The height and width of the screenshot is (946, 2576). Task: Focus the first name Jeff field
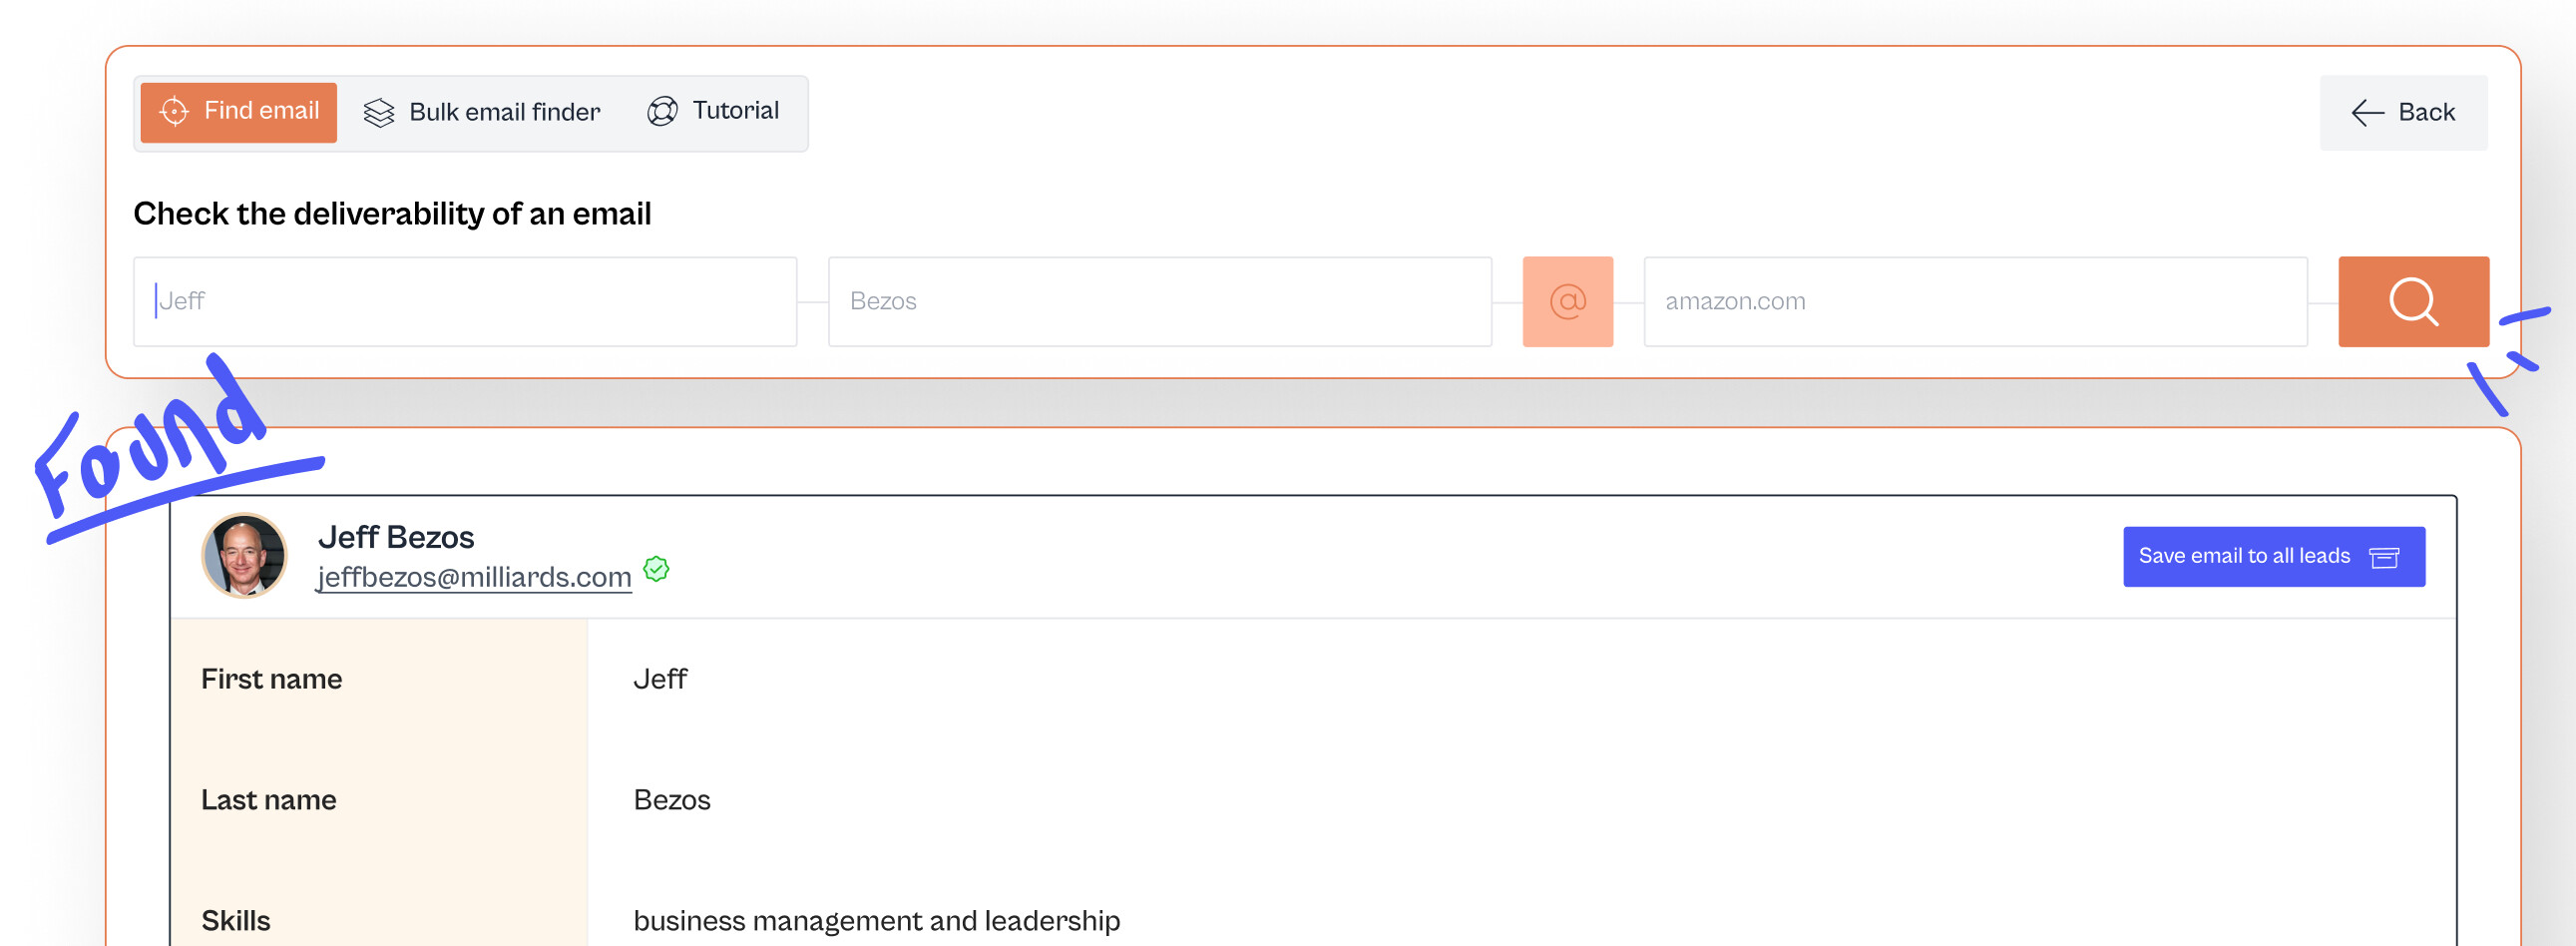click(x=465, y=301)
